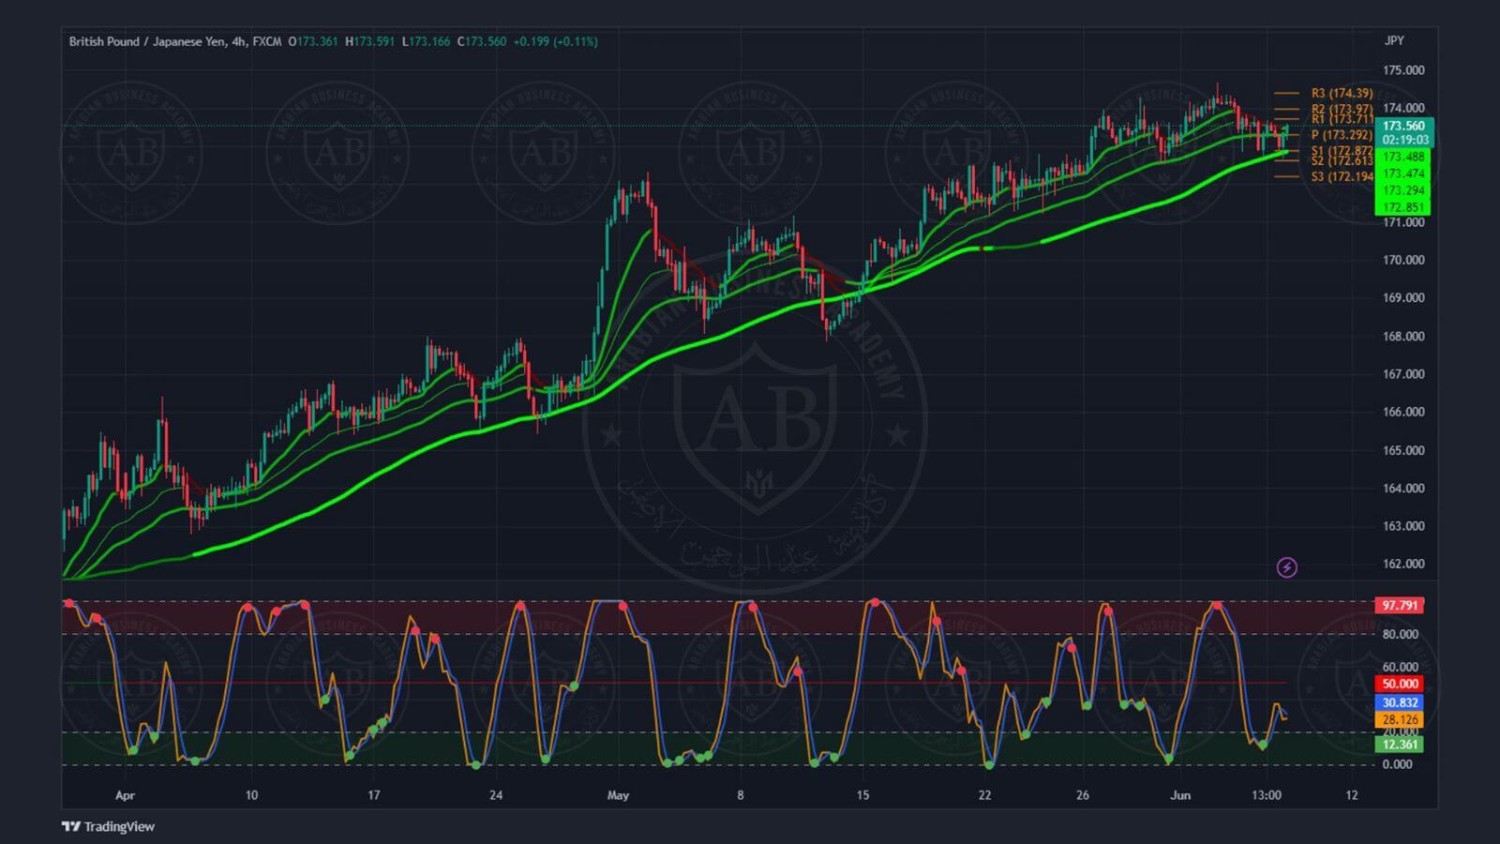The height and width of the screenshot is (844, 1500).
Task: Click the blue 30.832 oscillator tag
Action: (1400, 703)
